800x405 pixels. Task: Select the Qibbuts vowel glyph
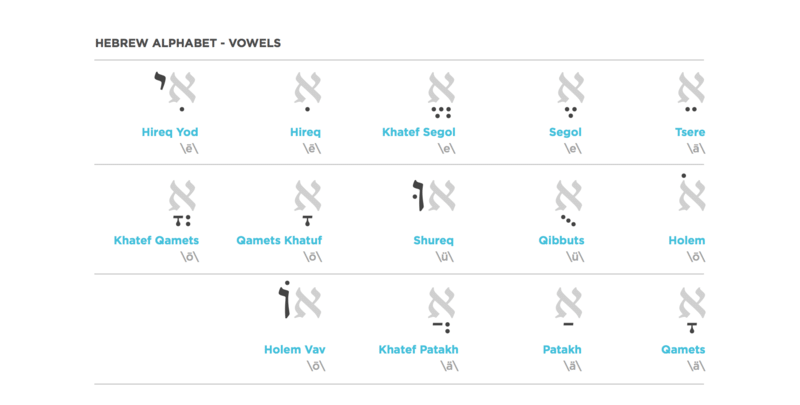point(565,200)
